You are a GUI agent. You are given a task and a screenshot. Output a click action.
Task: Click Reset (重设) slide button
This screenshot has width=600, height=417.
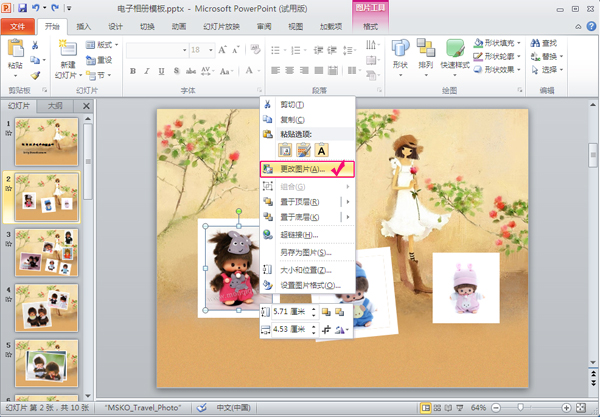[99, 60]
